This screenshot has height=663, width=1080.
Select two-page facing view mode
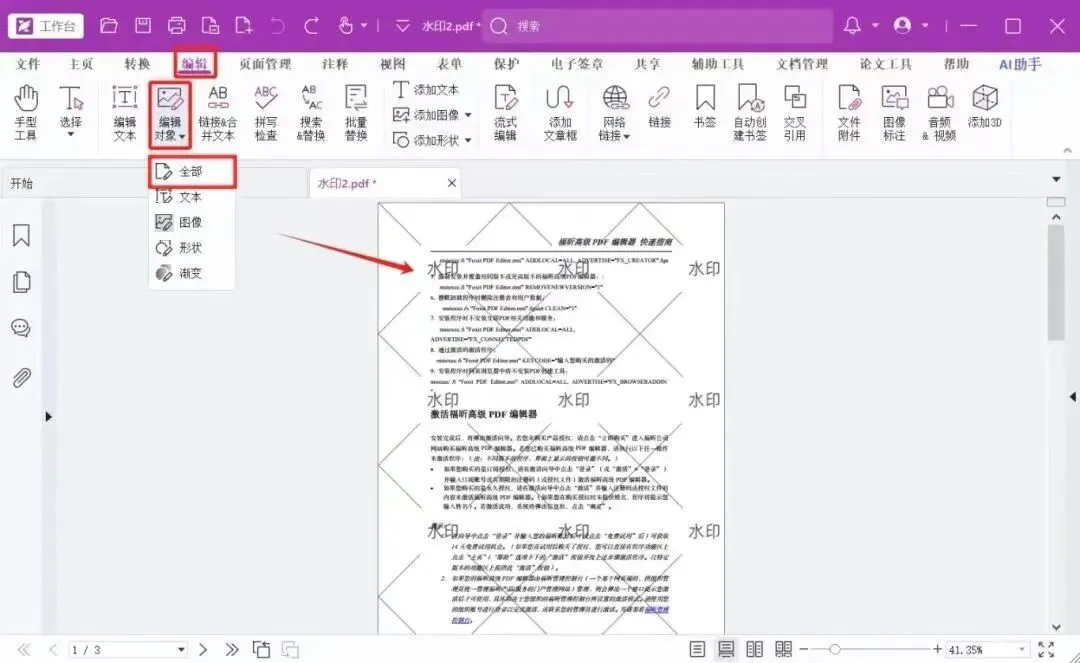coord(755,649)
